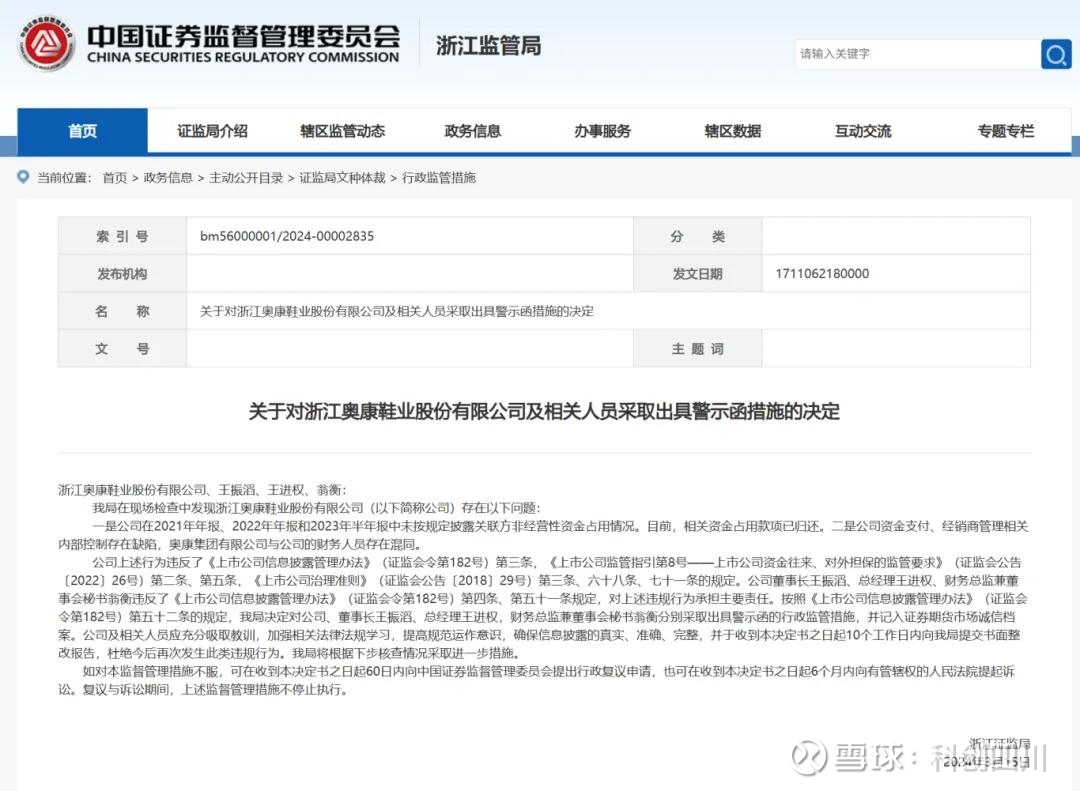Open the 辖区监管动态 menu item
This screenshot has height=791, width=1080.
point(342,131)
